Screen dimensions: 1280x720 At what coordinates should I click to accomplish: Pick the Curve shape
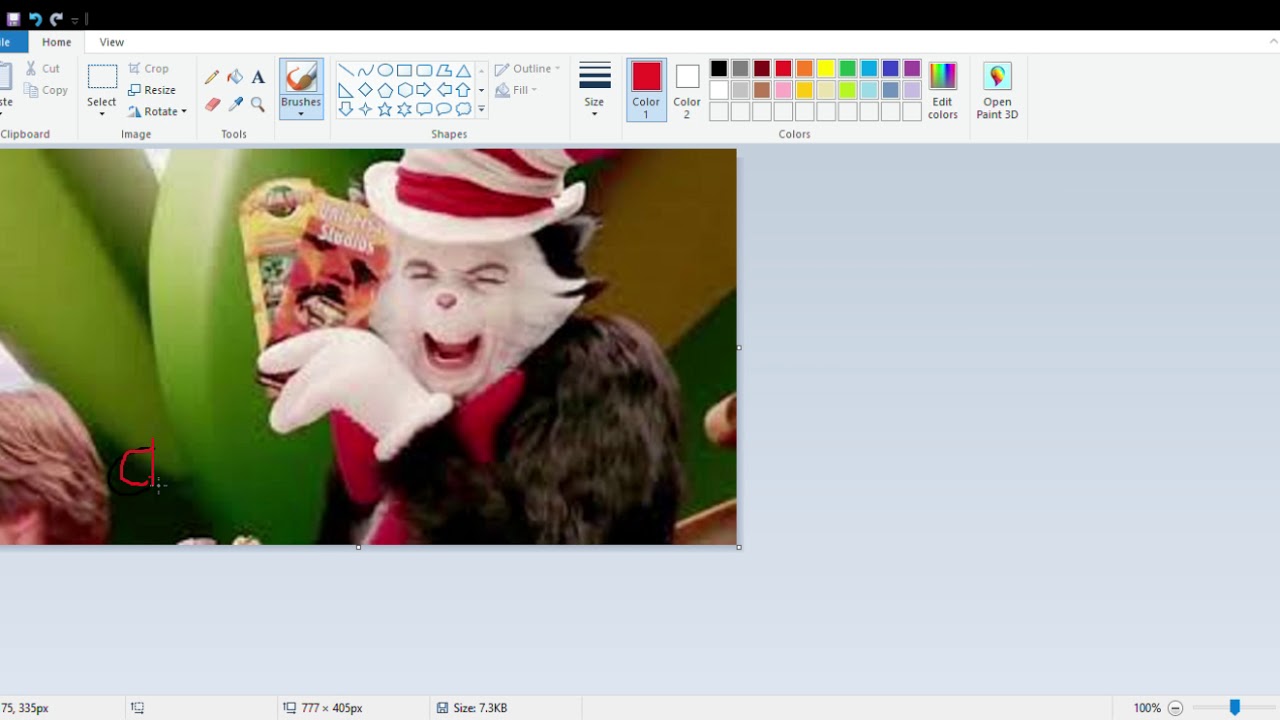pyautogui.click(x=365, y=70)
